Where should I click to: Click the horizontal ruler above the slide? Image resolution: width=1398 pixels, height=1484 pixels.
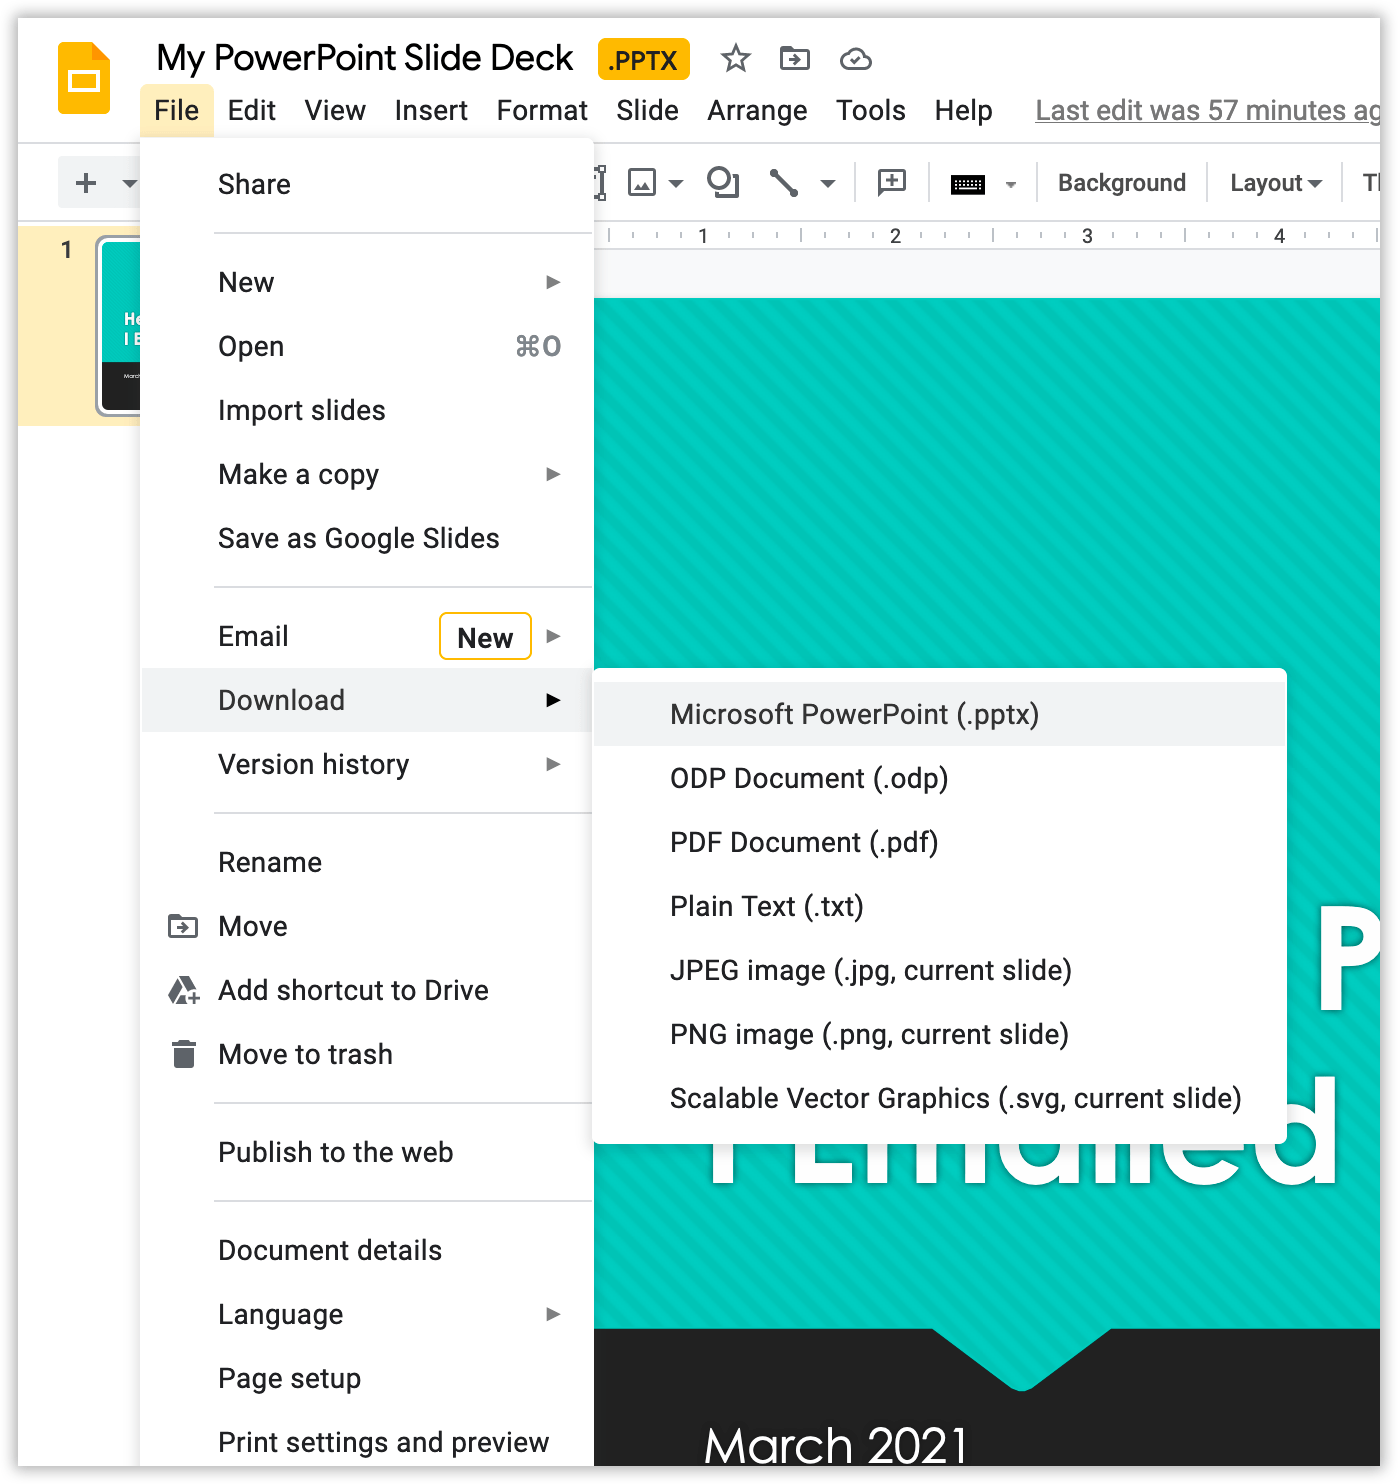tap(987, 236)
